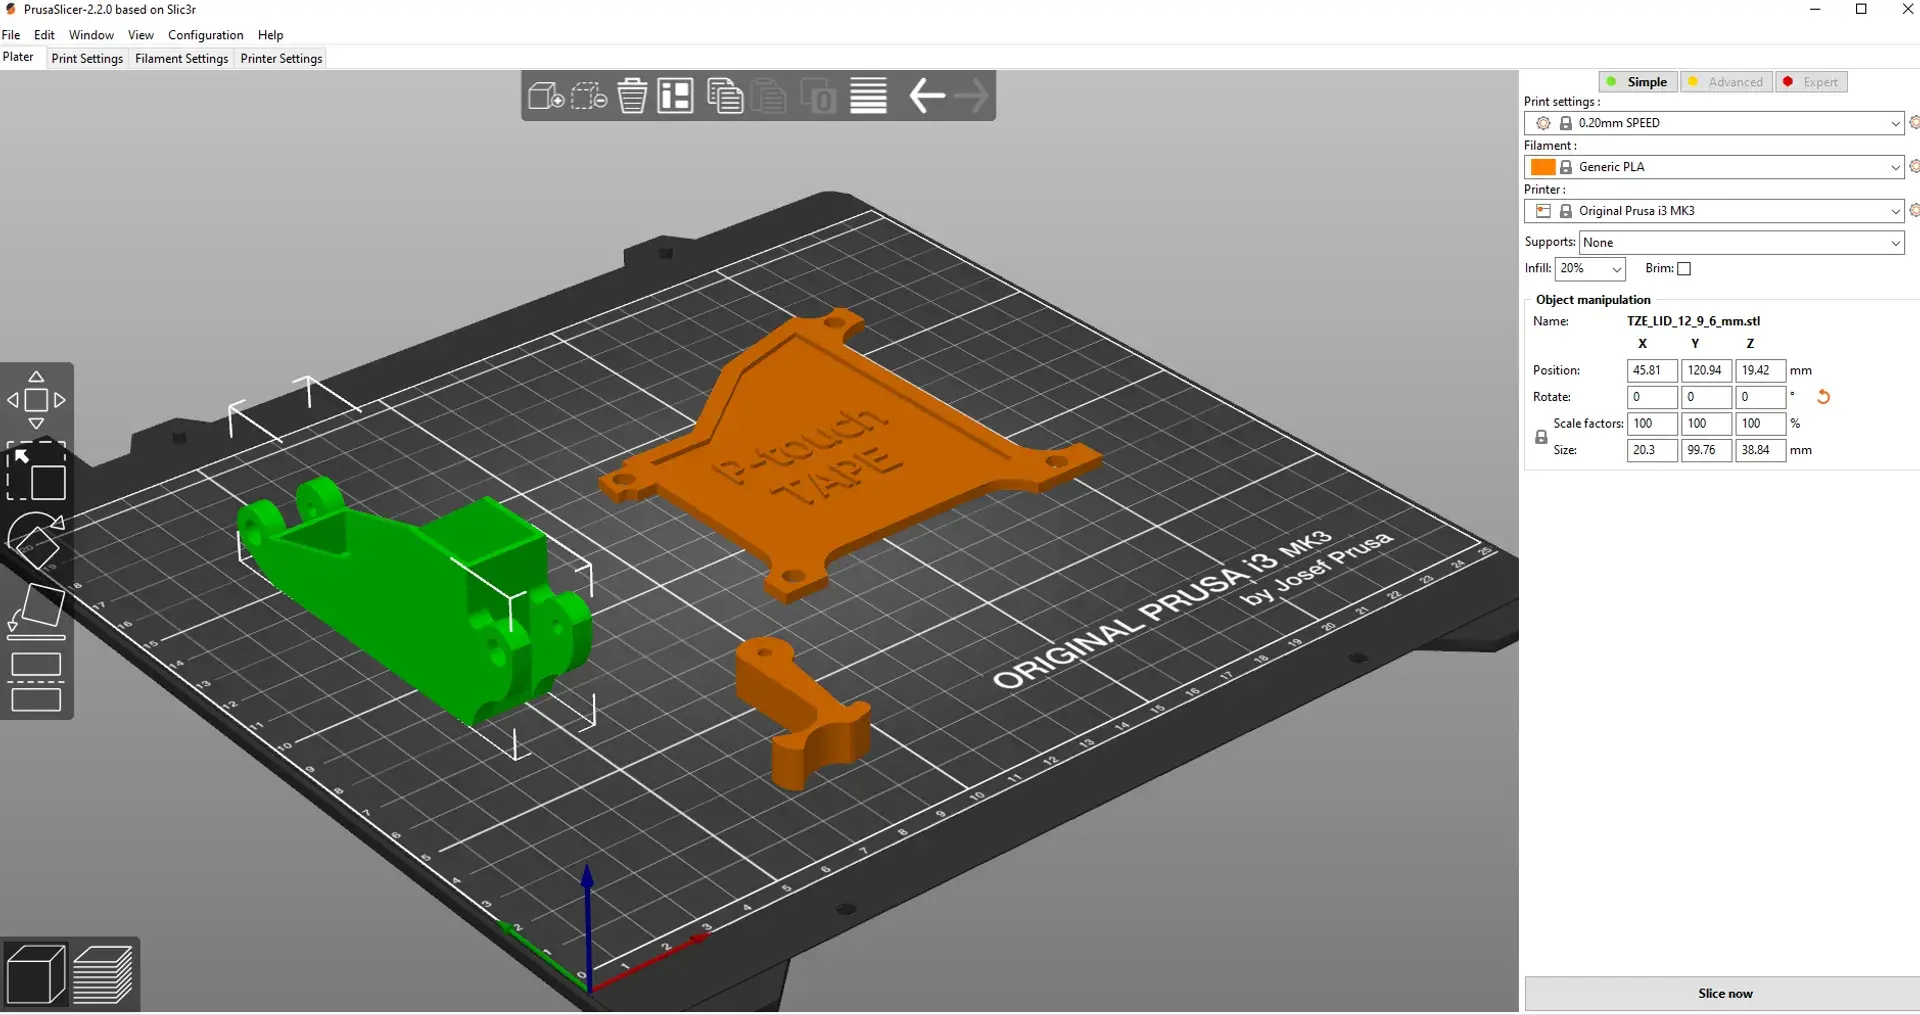Open the Printer preset dropdown
Image resolution: width=1920 pixels, height=1015 pixels.
point(1714,211)
